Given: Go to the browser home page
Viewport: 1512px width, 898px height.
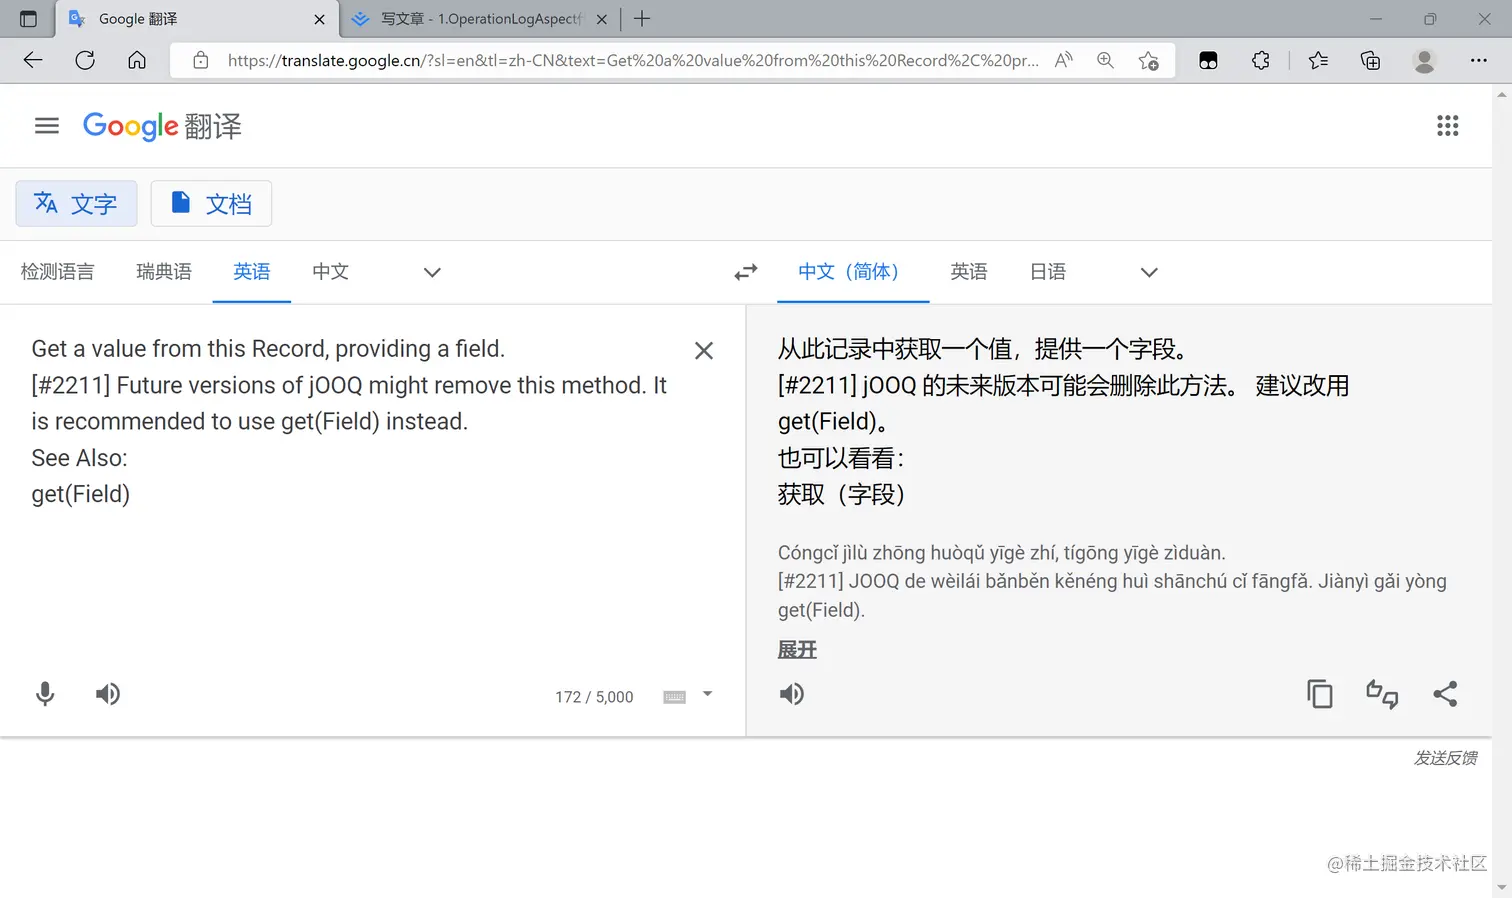Looking at the screenshot, I should (137, 60).
